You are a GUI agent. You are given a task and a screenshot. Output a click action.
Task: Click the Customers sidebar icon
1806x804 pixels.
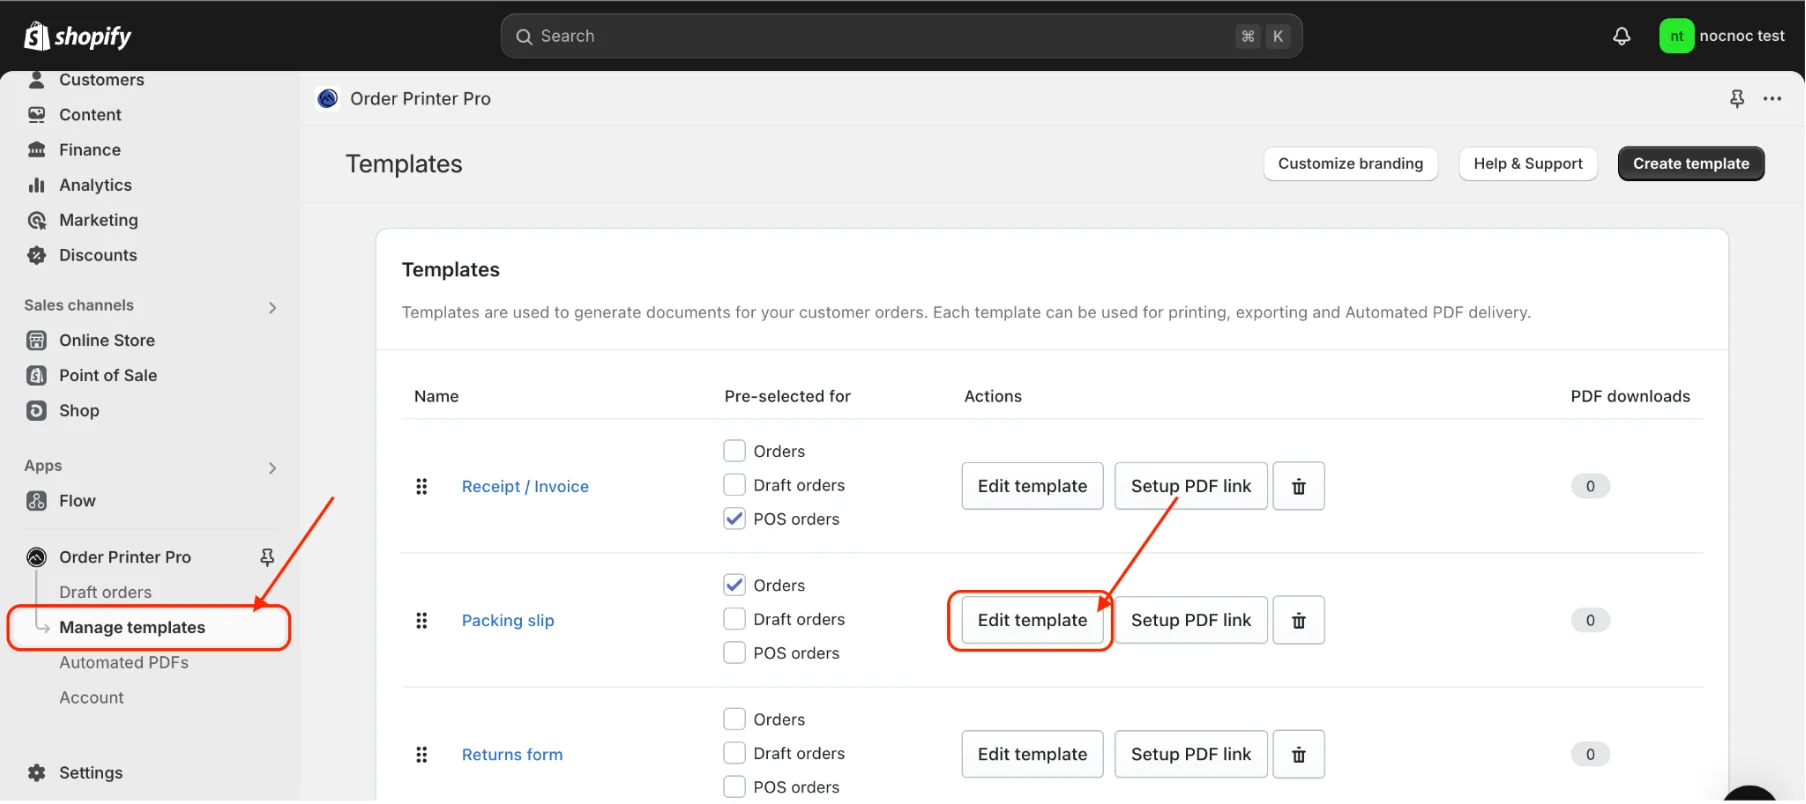(x=37, y=80)
